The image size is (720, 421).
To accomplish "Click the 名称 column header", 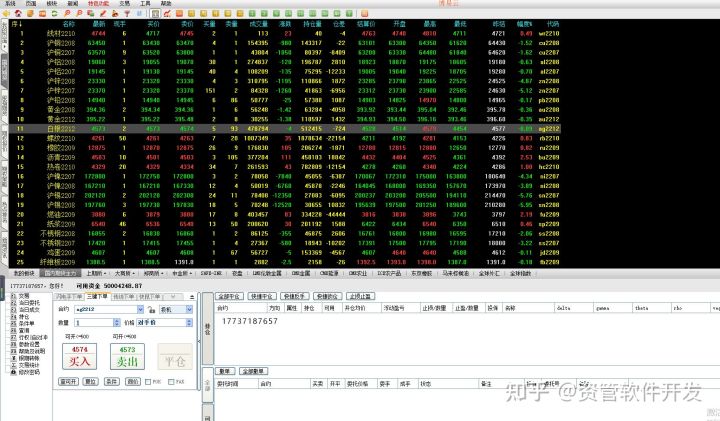I will click(68, 23).
